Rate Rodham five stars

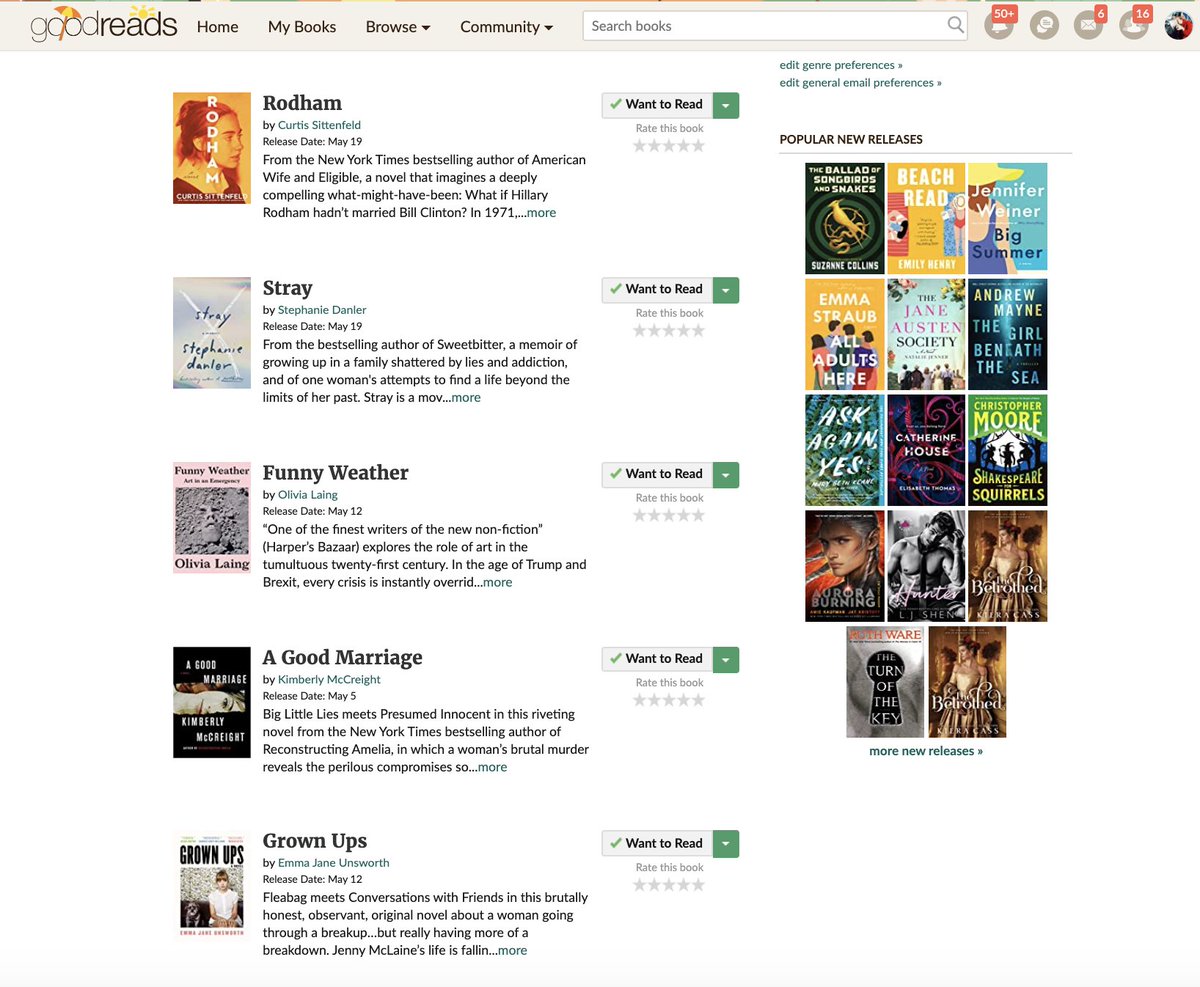698,146
